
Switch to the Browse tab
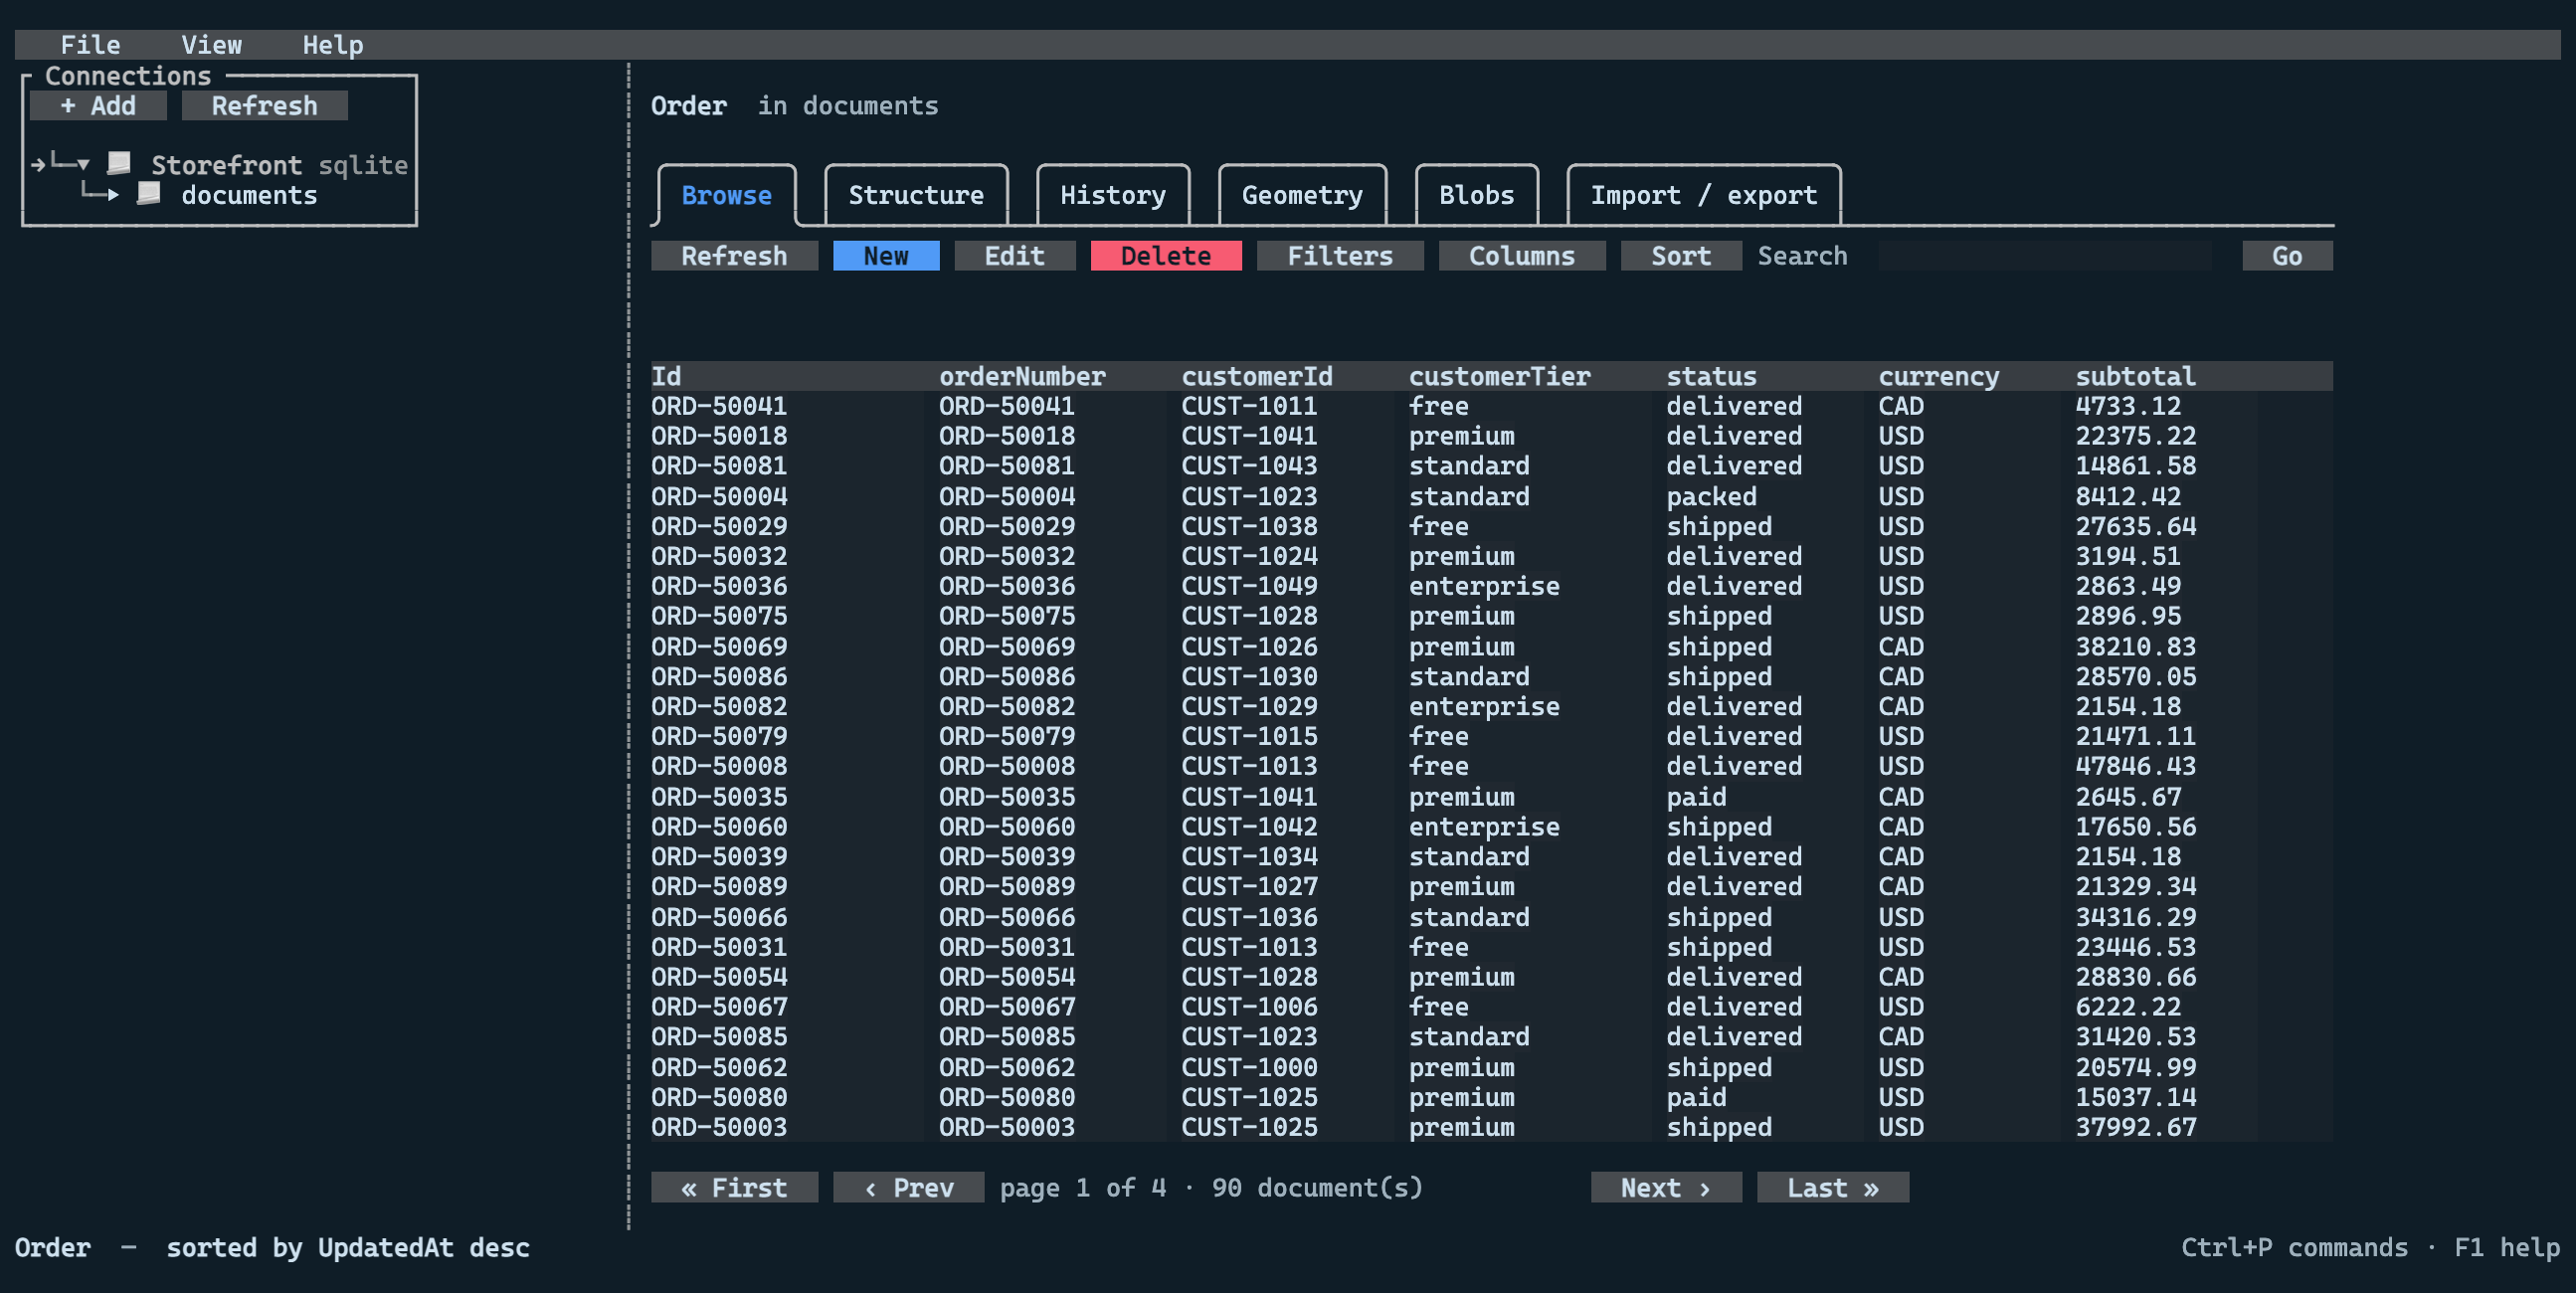click(x=727, y=195)
